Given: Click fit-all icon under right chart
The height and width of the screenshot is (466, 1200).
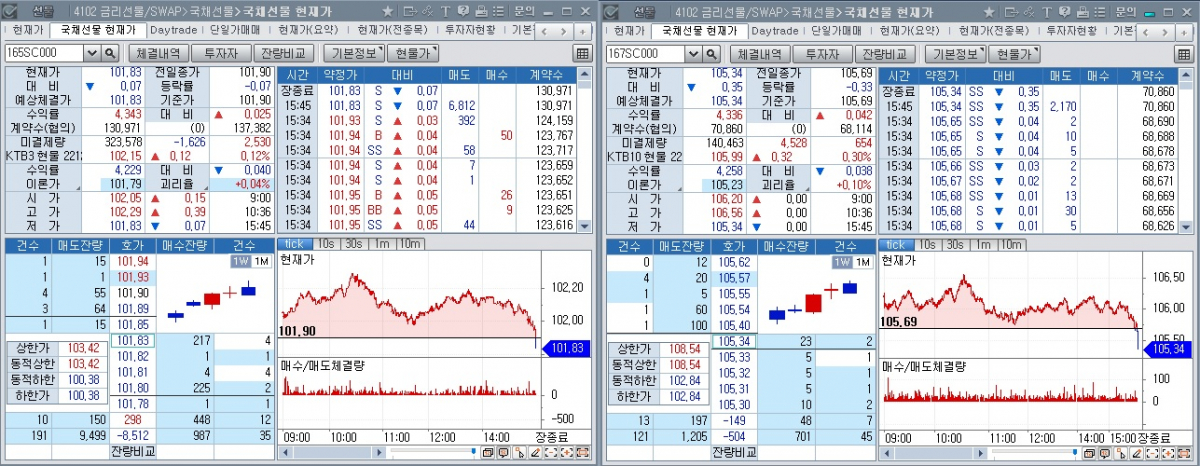Looking at the screenshot, I should click(x=1185, y=452).
